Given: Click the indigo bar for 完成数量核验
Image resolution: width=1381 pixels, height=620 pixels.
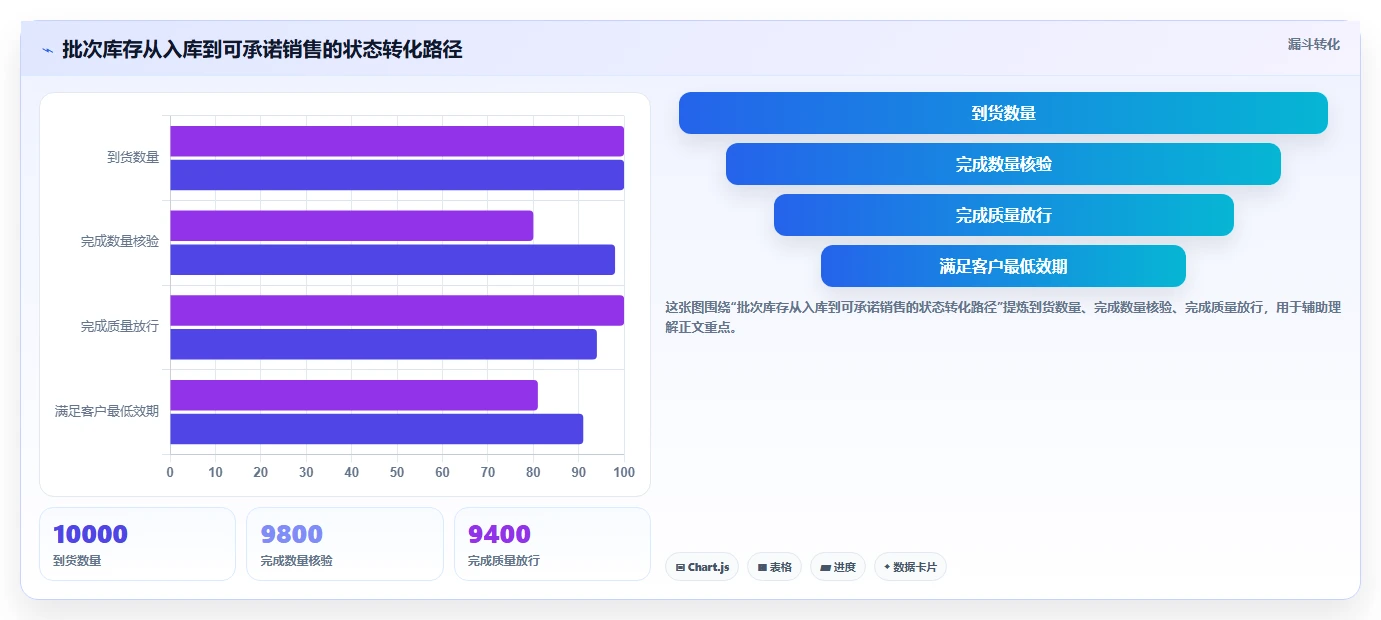Looking at the screenshot, I should click(x=392, y=260).
